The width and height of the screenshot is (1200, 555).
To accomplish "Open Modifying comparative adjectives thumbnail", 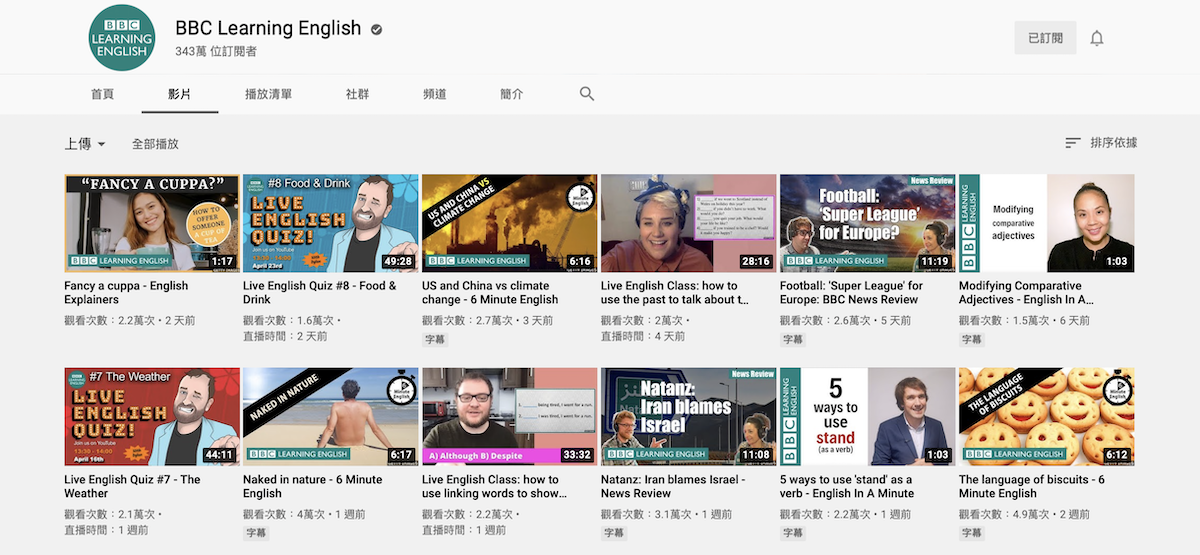I will point(1047,223).
